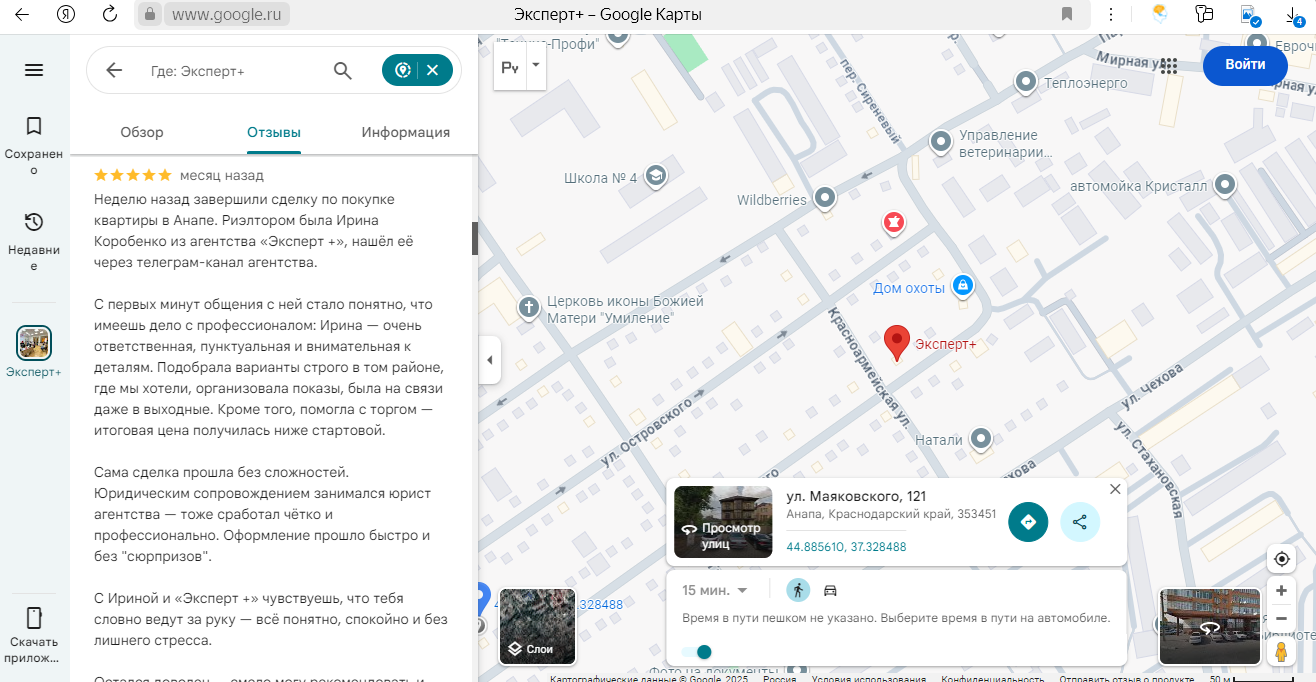1316x682 pixels.
Task: Click the Россия footer link
Action: (781, 678)
